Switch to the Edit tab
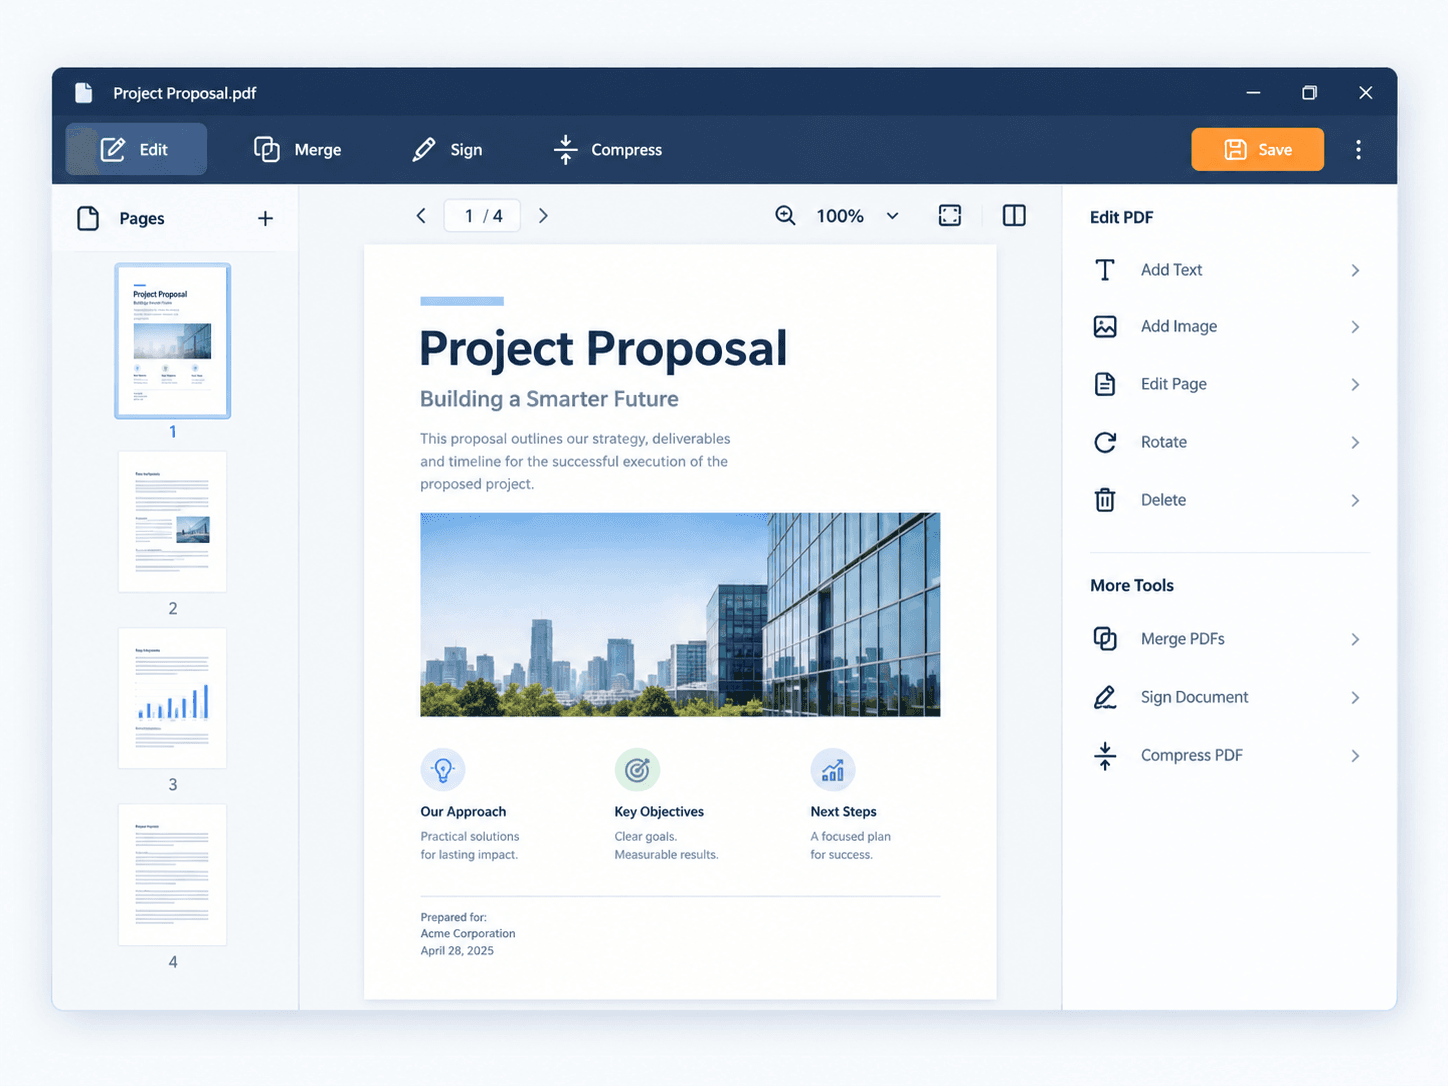Image resolution: width=1448 pixels, height=1086 pixels. coord(136,150)
